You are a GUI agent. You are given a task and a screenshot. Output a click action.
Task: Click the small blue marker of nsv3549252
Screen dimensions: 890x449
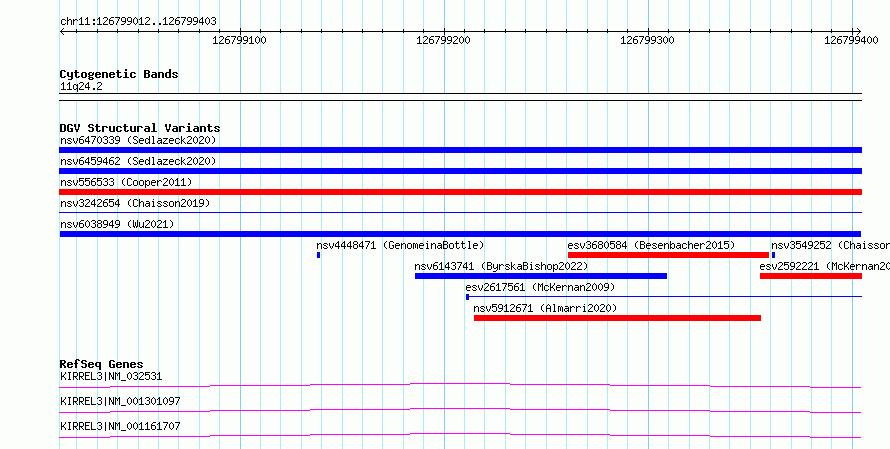773,255
